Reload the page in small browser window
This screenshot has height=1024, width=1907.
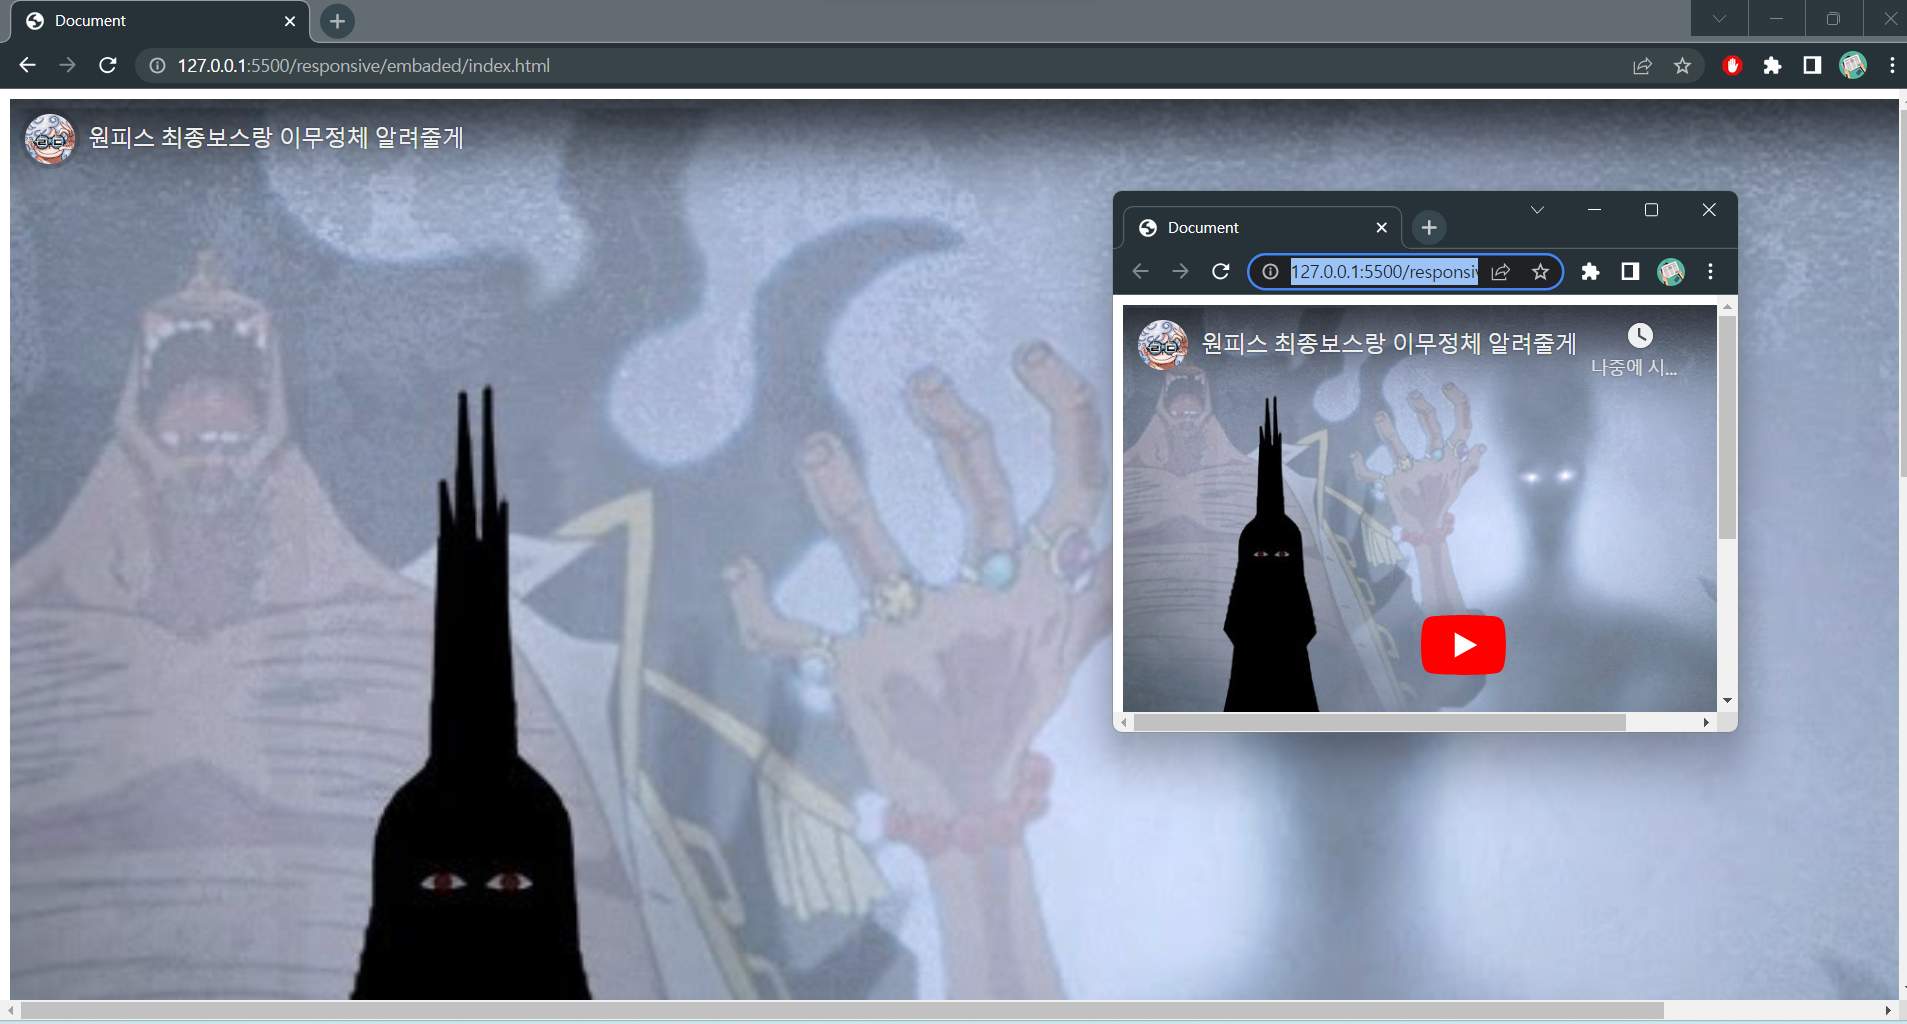tap(1220, 271)
